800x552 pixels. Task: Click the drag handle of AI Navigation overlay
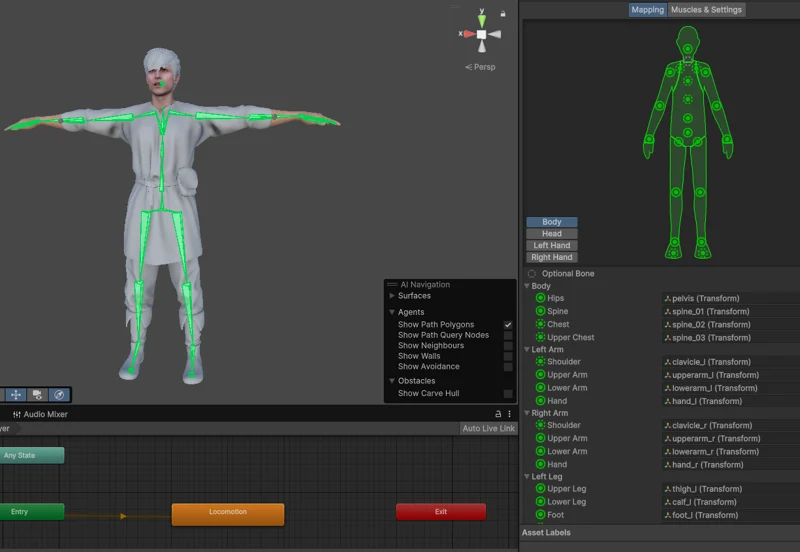tap(392, 284)
